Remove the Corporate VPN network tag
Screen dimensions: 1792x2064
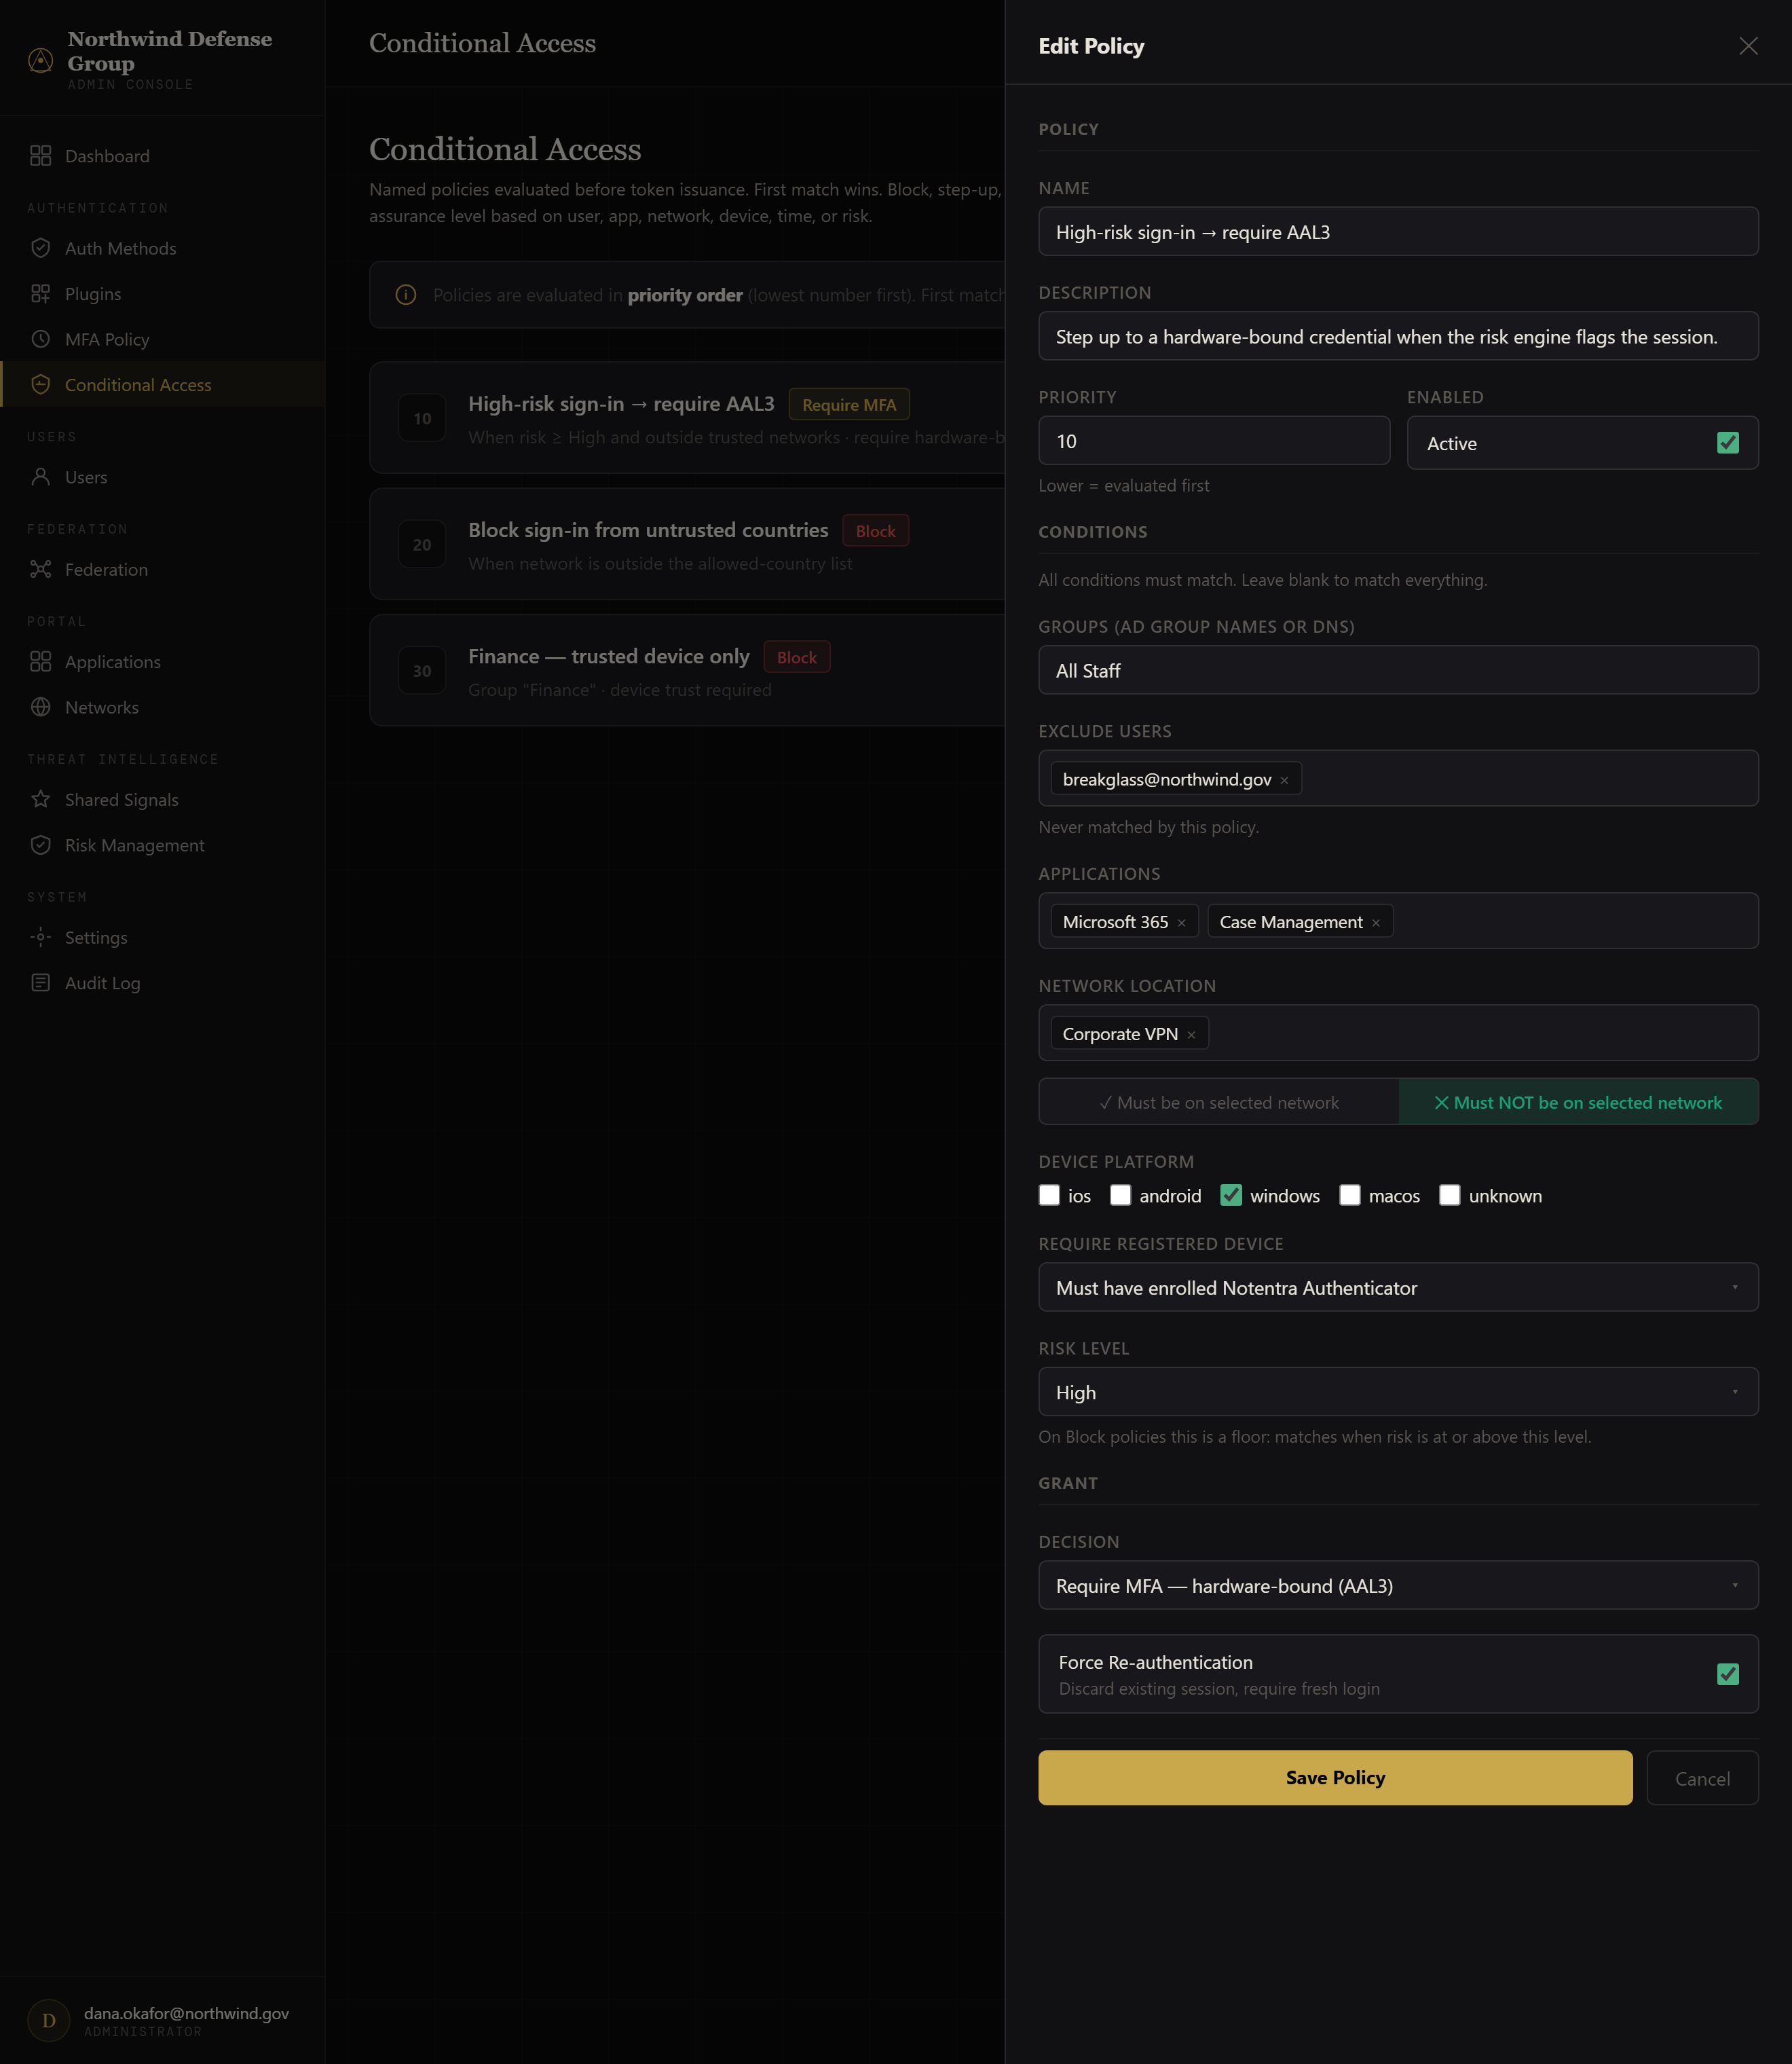(1191, 1035)
